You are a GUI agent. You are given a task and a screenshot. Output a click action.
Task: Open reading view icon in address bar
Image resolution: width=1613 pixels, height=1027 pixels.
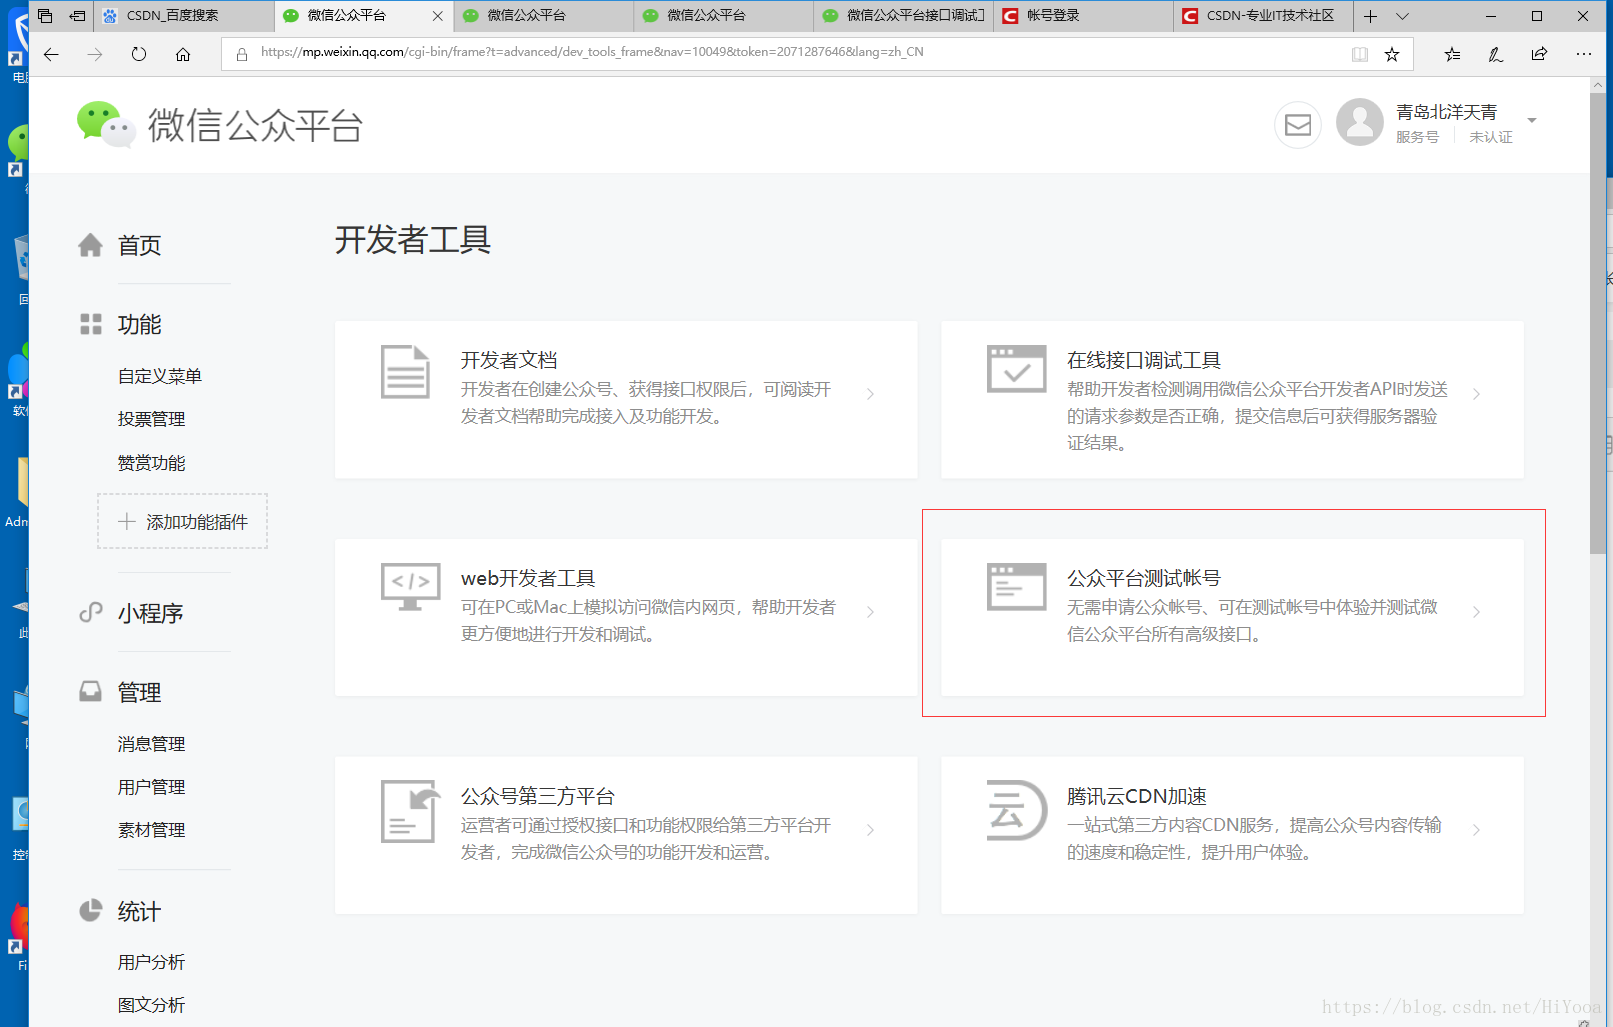point(1360,54)
